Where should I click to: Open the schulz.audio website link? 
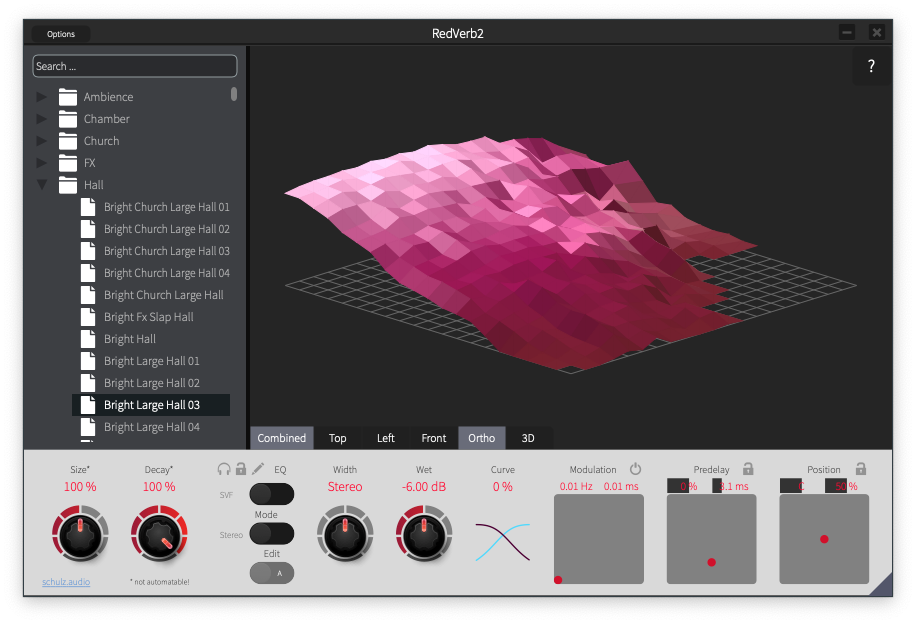[65, 581]
